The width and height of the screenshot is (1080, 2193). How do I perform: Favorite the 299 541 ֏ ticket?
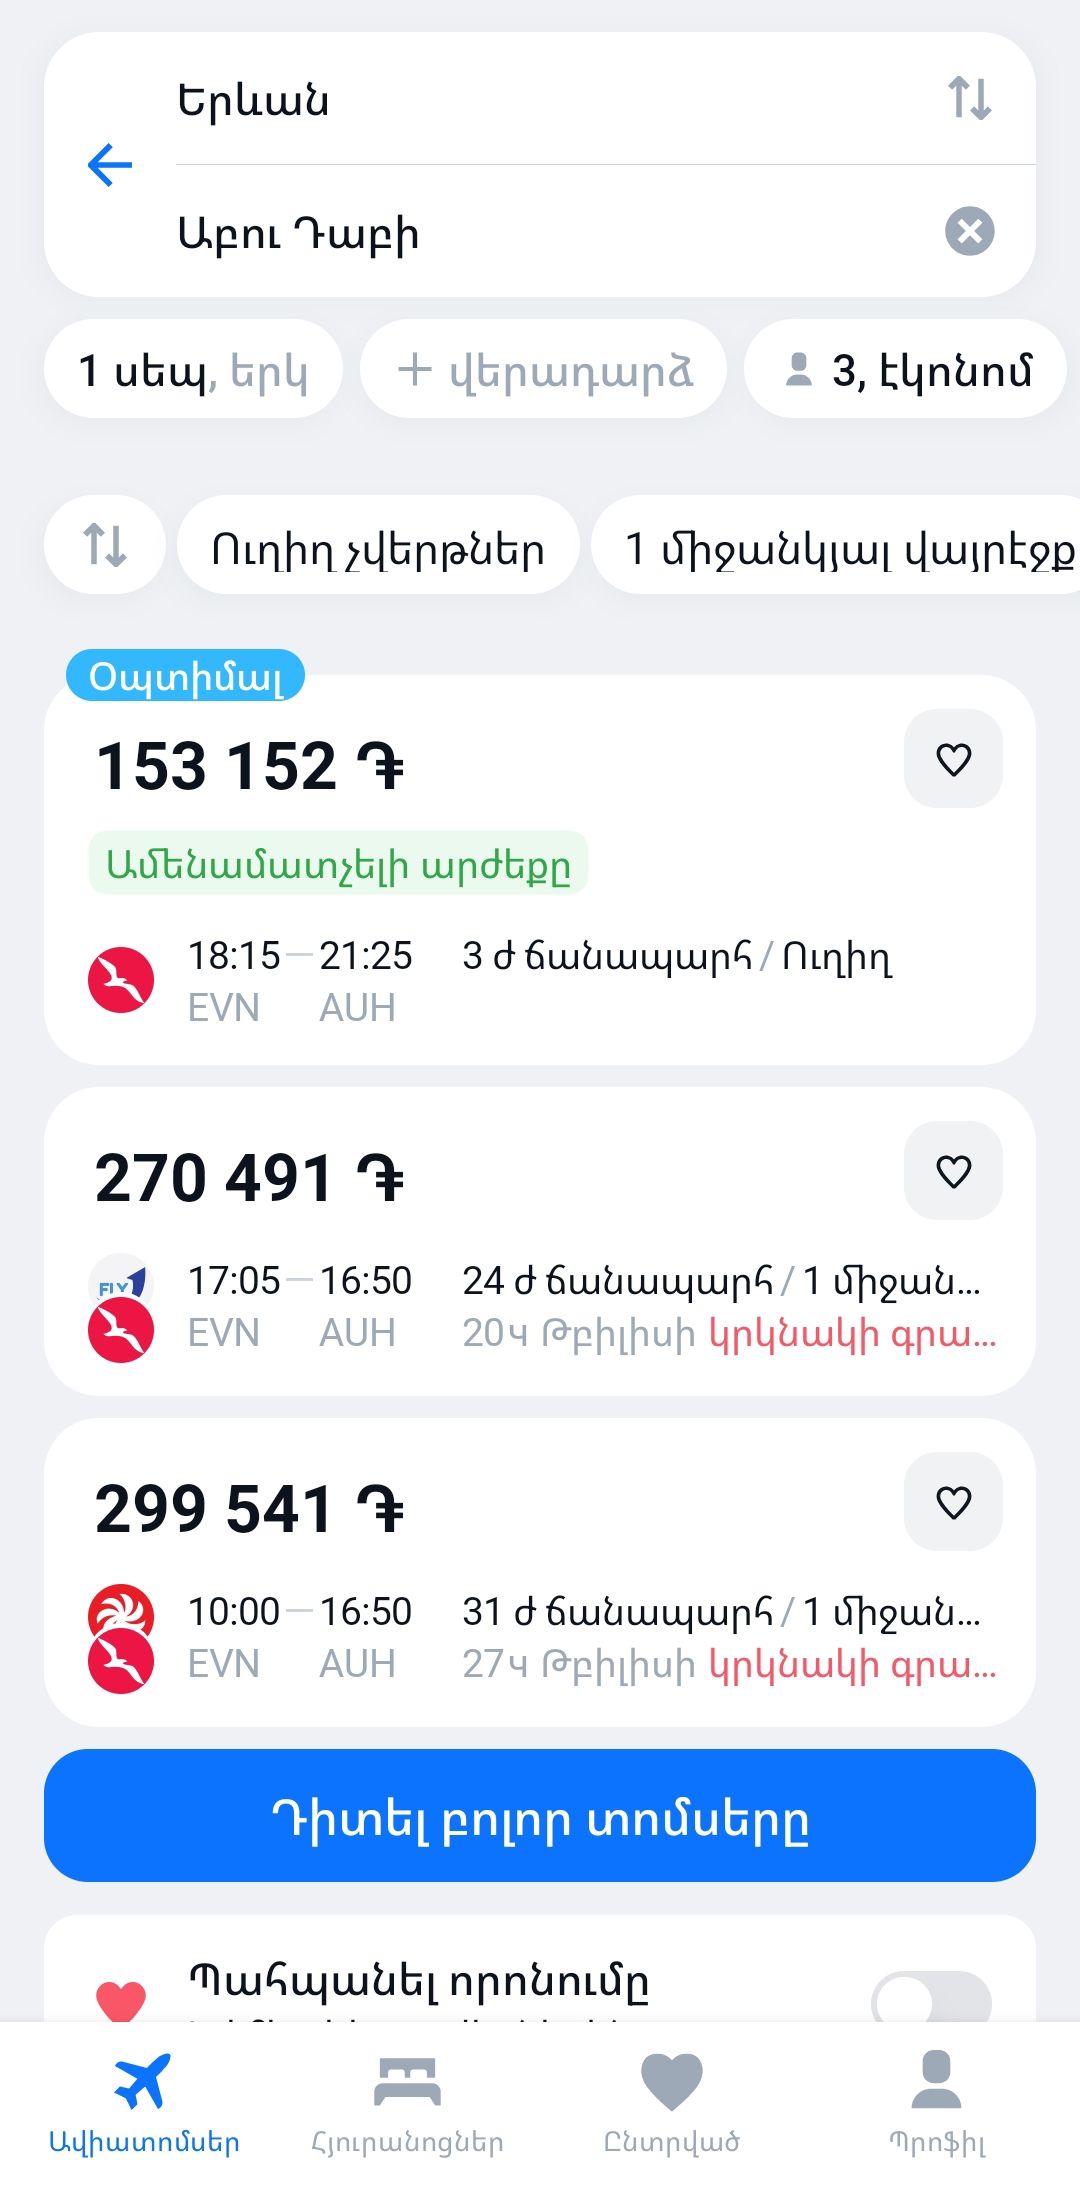tap(953, 1502)
